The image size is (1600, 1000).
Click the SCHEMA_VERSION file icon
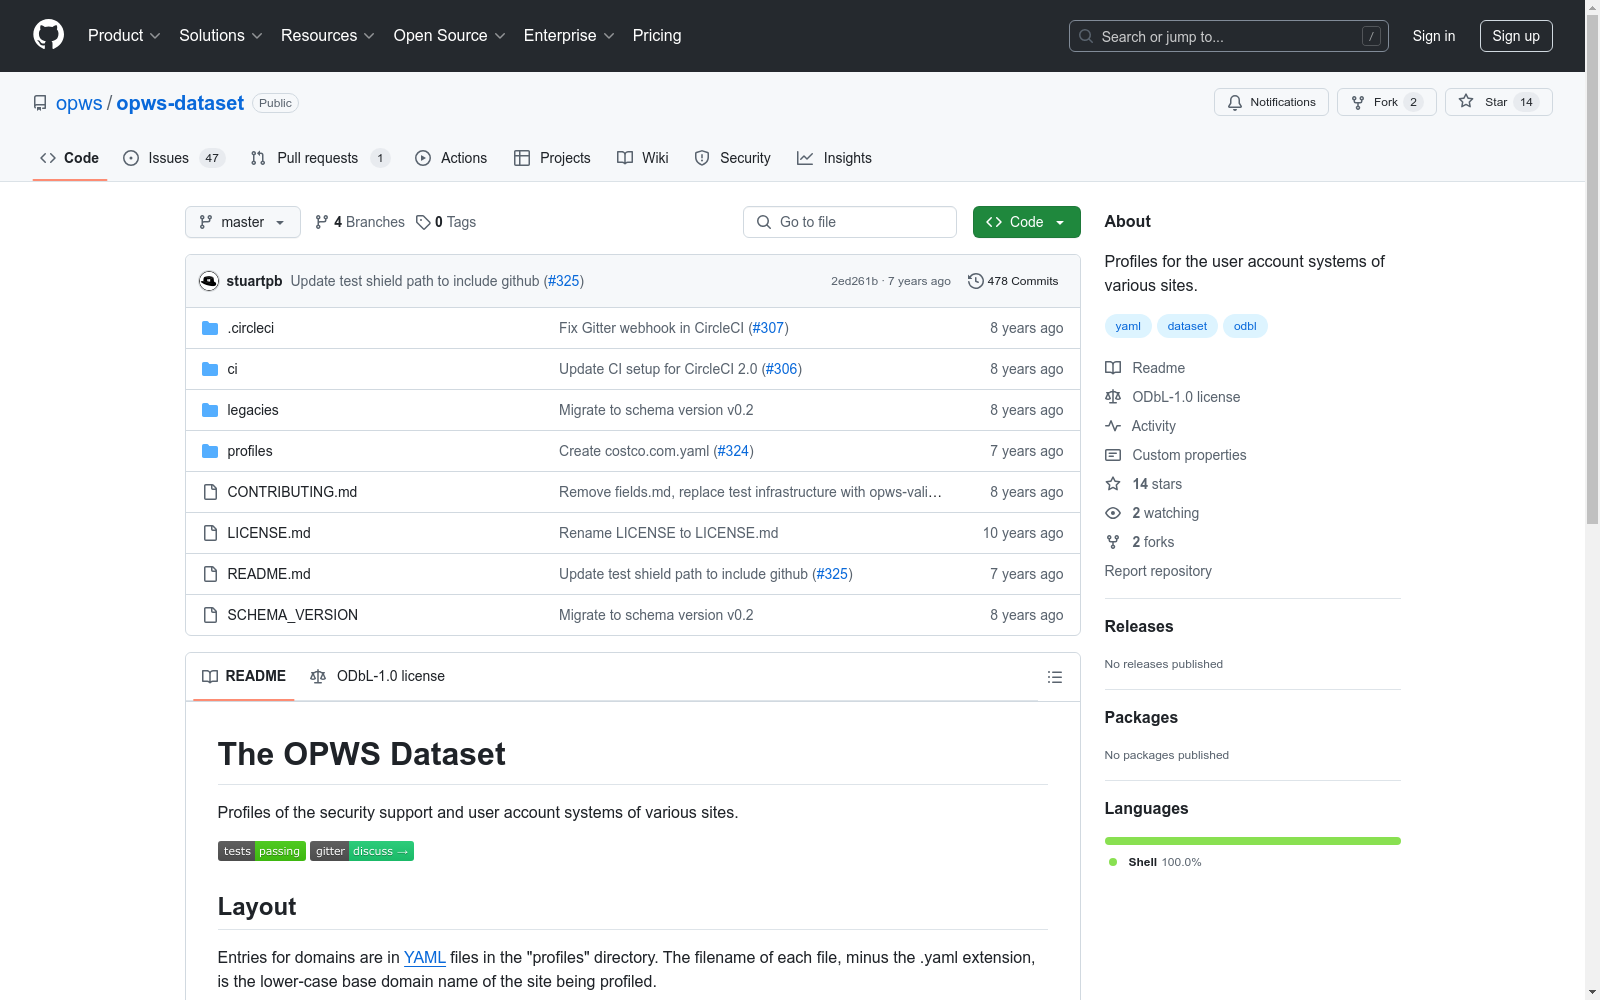(210, 615)
